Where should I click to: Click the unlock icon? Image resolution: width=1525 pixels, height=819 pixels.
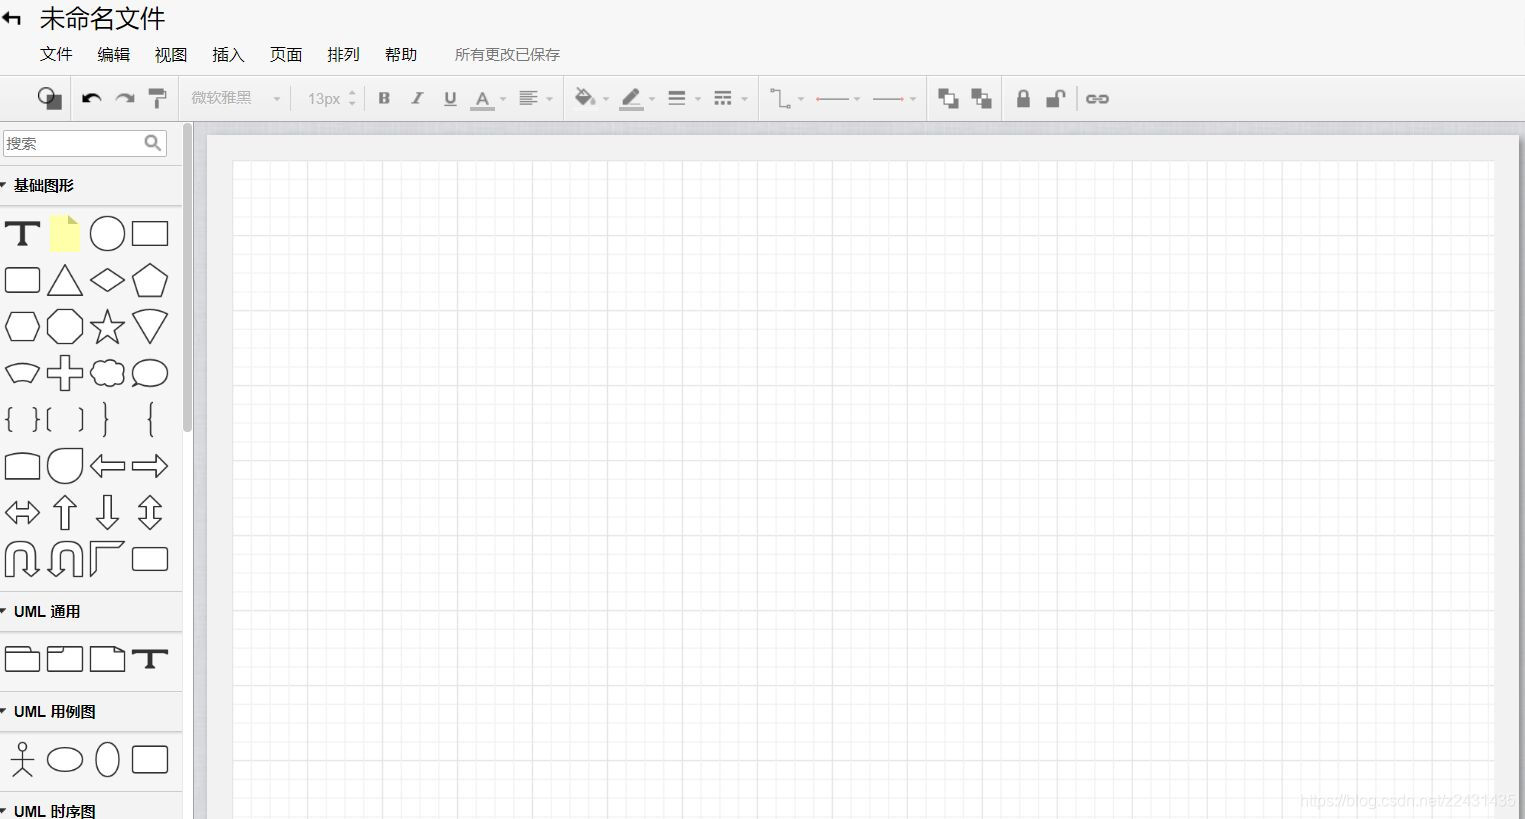point(1055,98)
